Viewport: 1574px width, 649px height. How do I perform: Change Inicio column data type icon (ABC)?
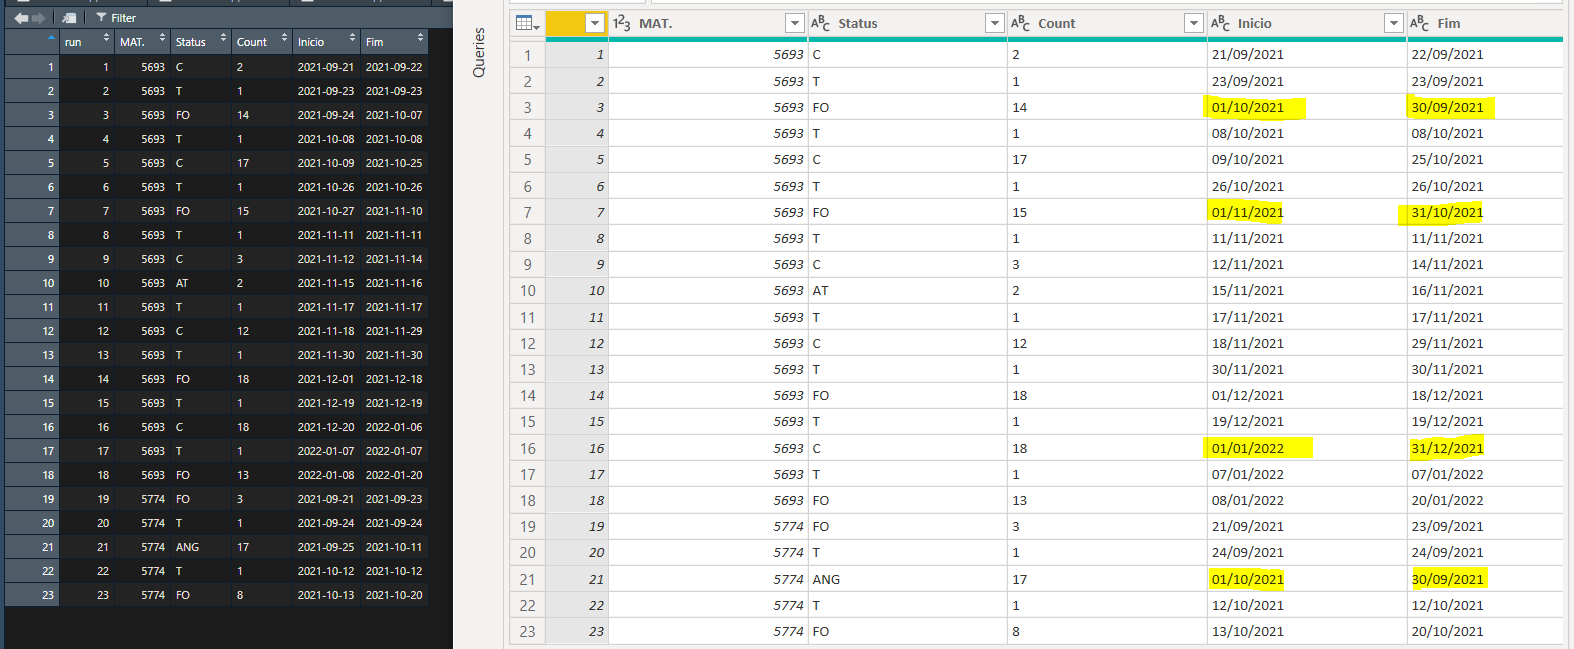point(1220,23)
